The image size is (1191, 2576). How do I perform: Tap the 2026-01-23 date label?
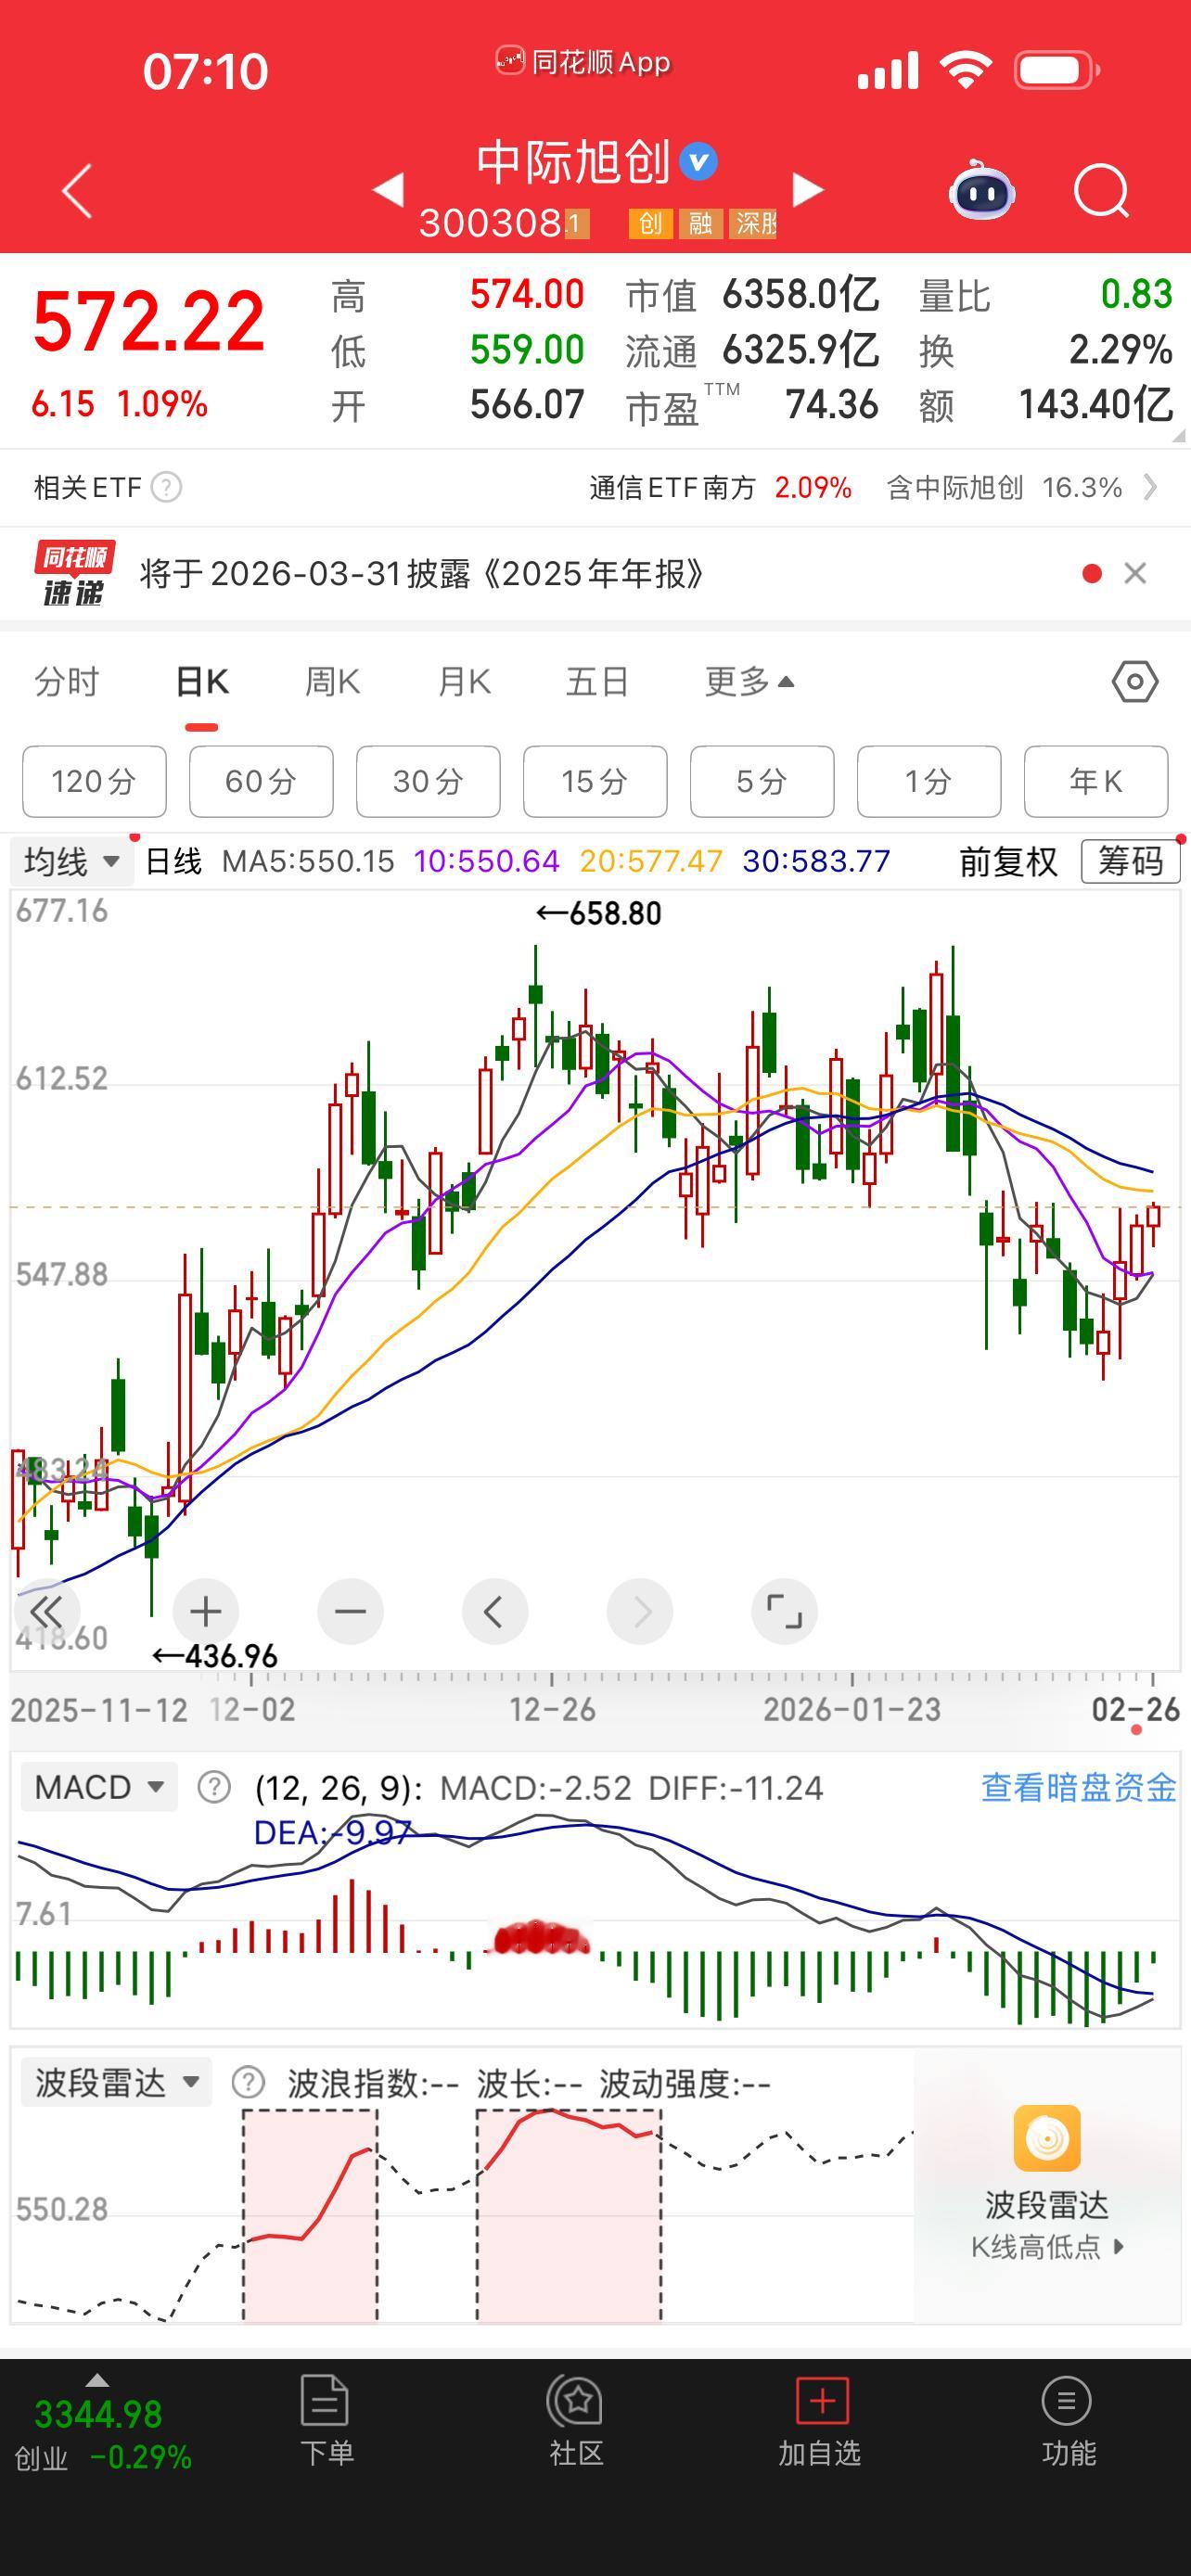tap(852, 1710)
